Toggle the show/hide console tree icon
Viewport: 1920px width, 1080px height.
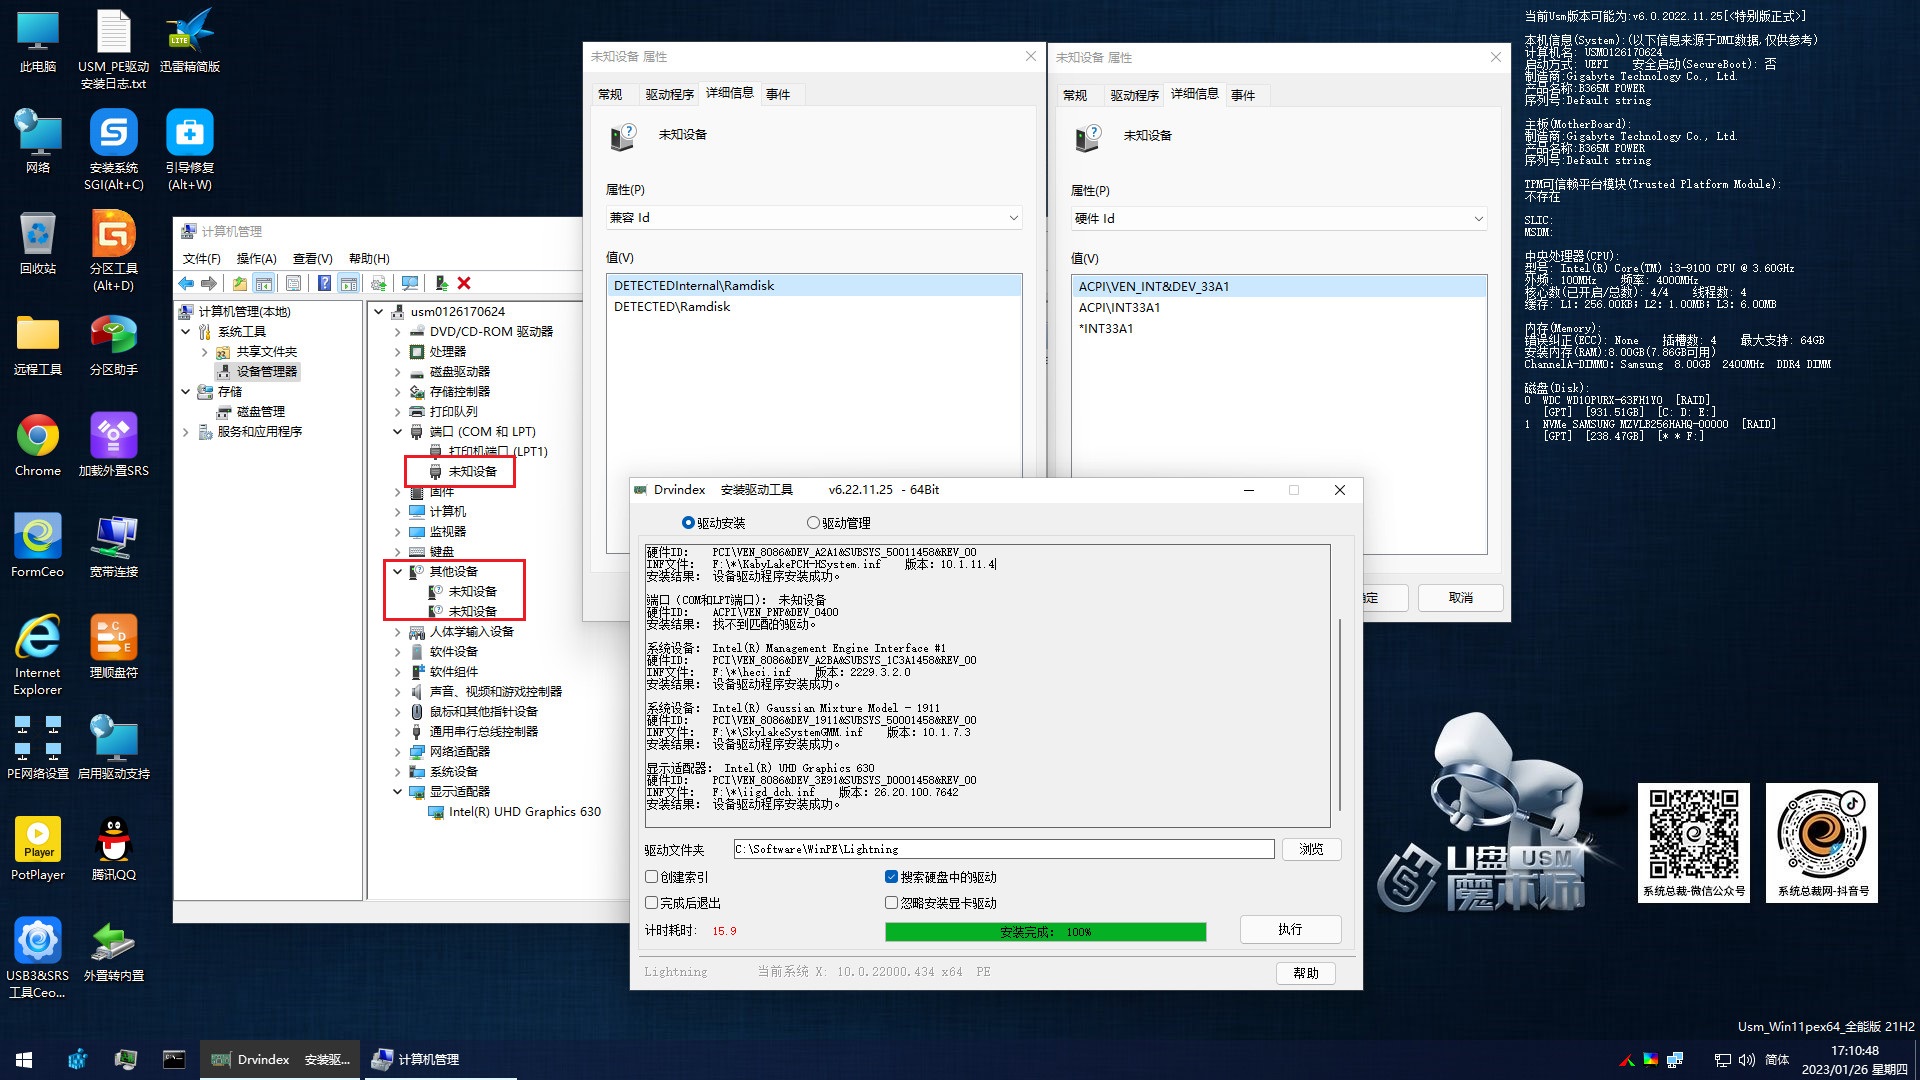[x=264, y=284]
